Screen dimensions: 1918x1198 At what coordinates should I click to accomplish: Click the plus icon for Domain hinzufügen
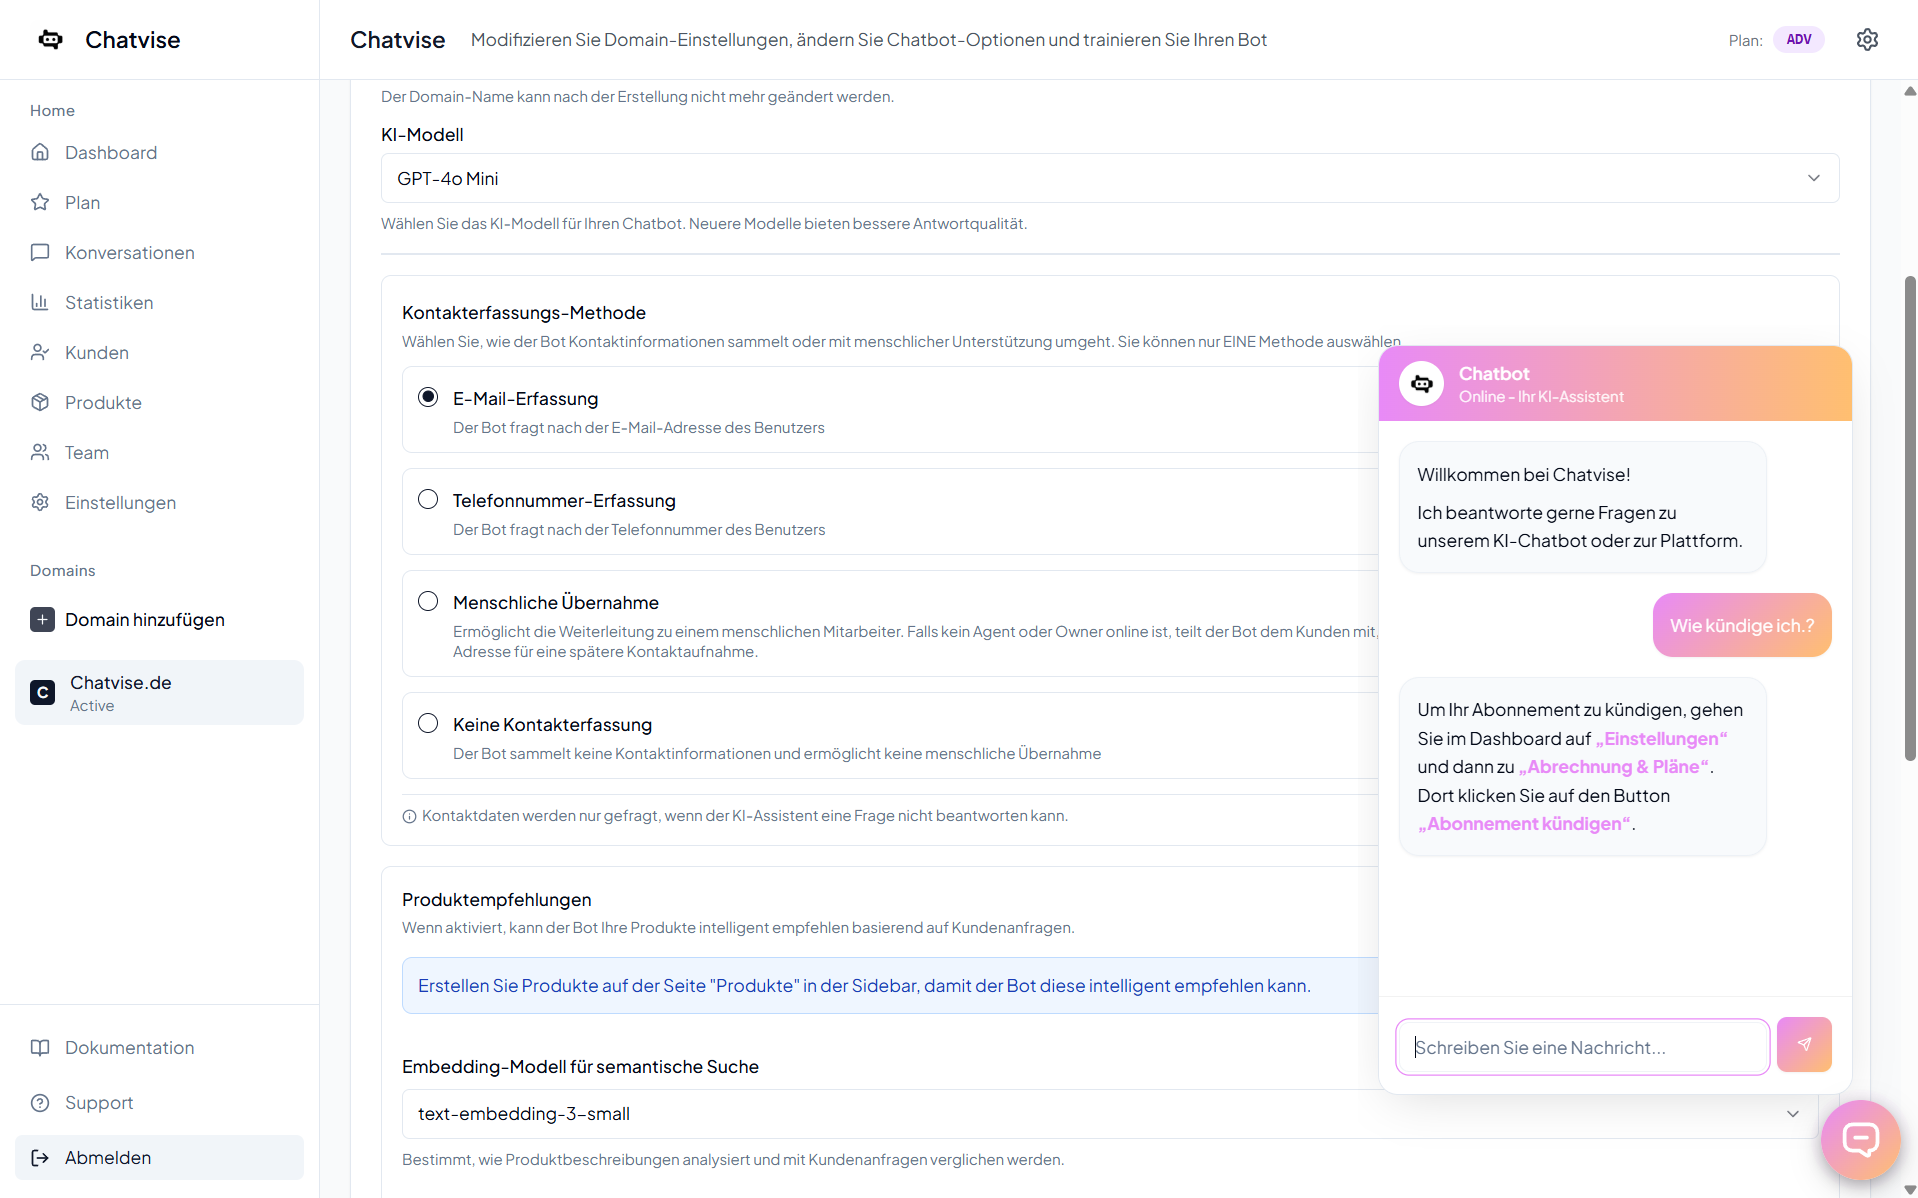point(42,620)
